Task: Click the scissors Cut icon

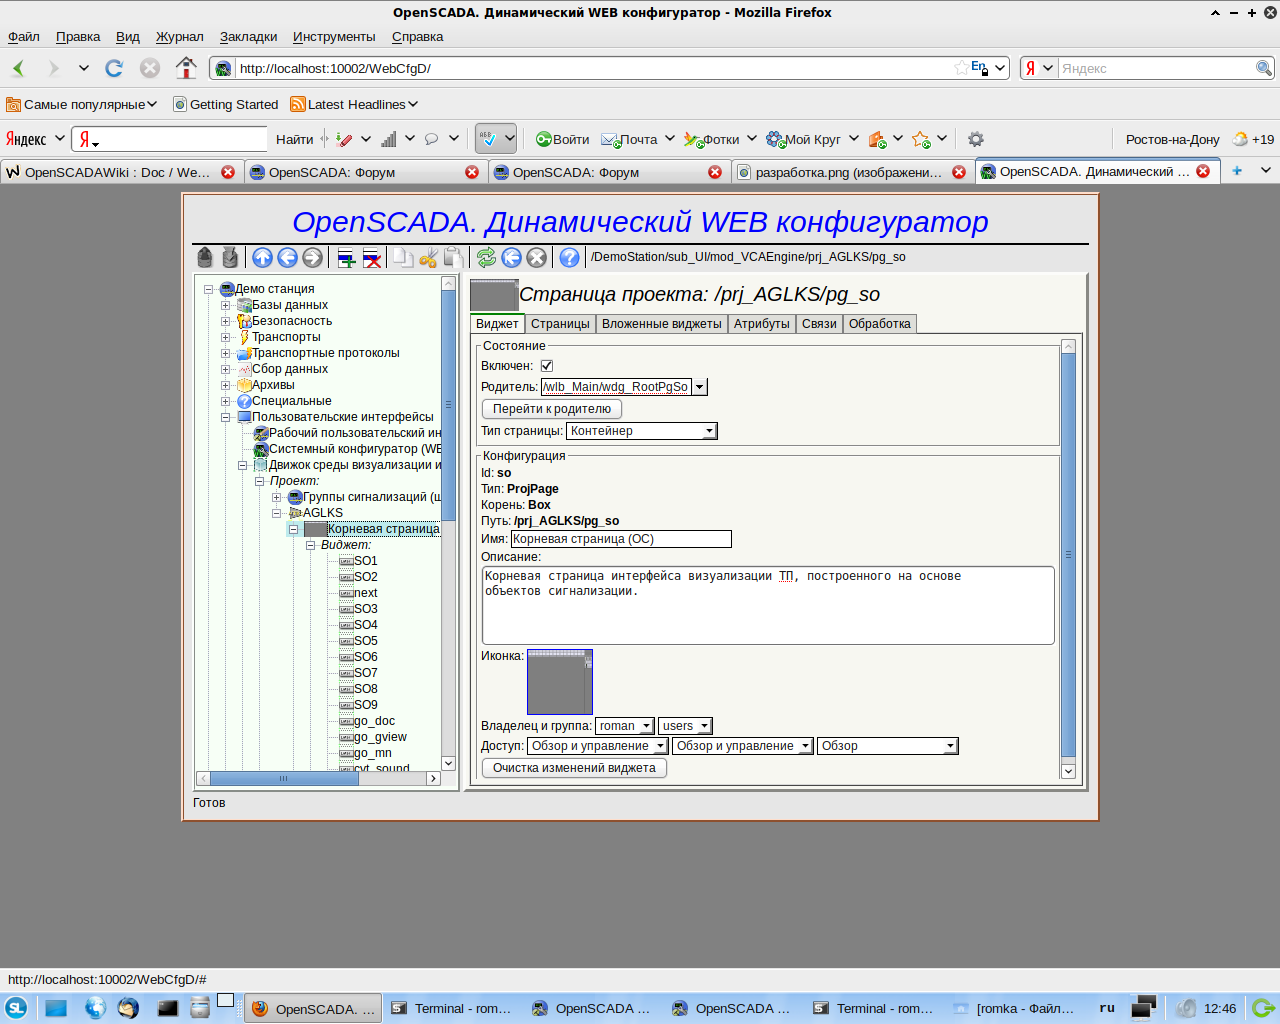Action: tap(428, 258)
